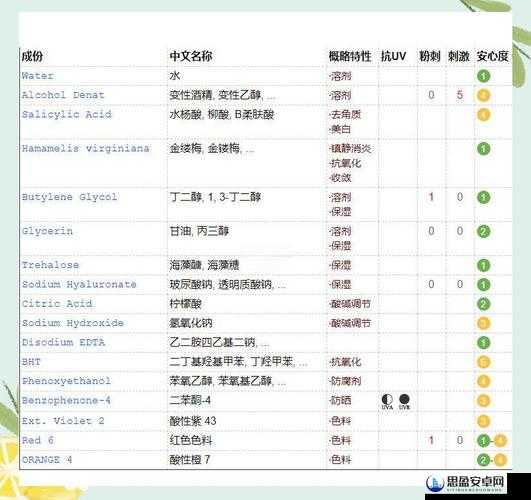
Task: Click the irritation score 5 for Alcohol Denat
Action: coord(460,95)
